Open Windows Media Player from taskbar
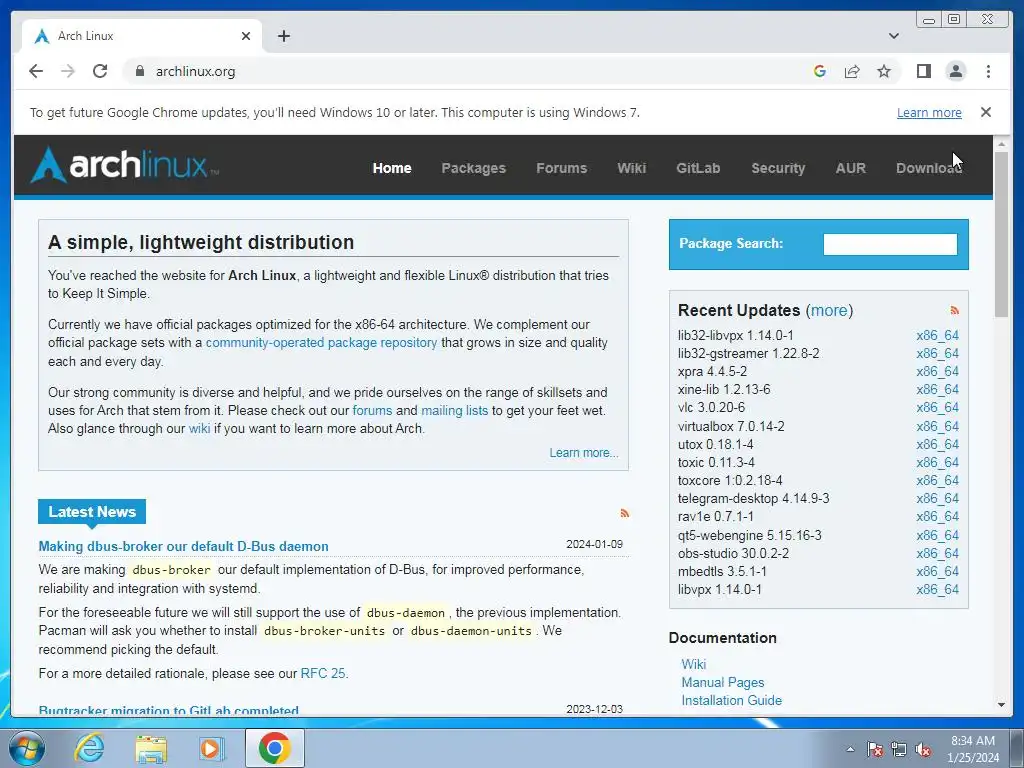Screen dimensions: 1024x768 tap(212, 748)
